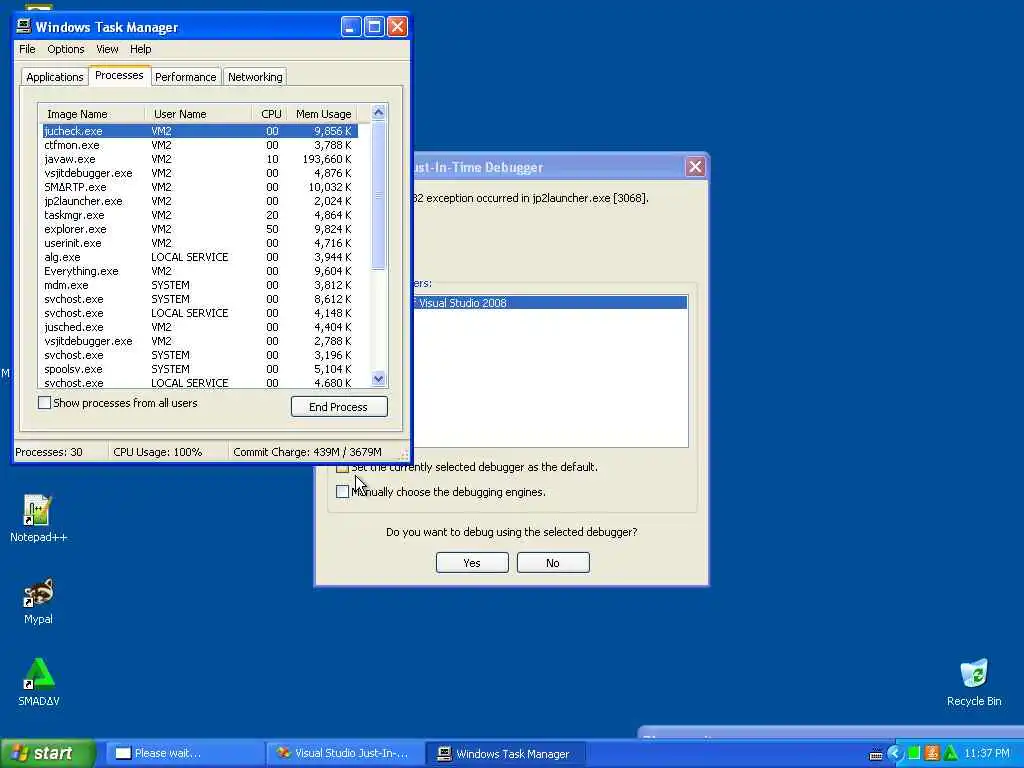The width and height of the screenshot is (1024, 768).
Task: Click the Task Manager title bar icon
Action: pos(24,26)
